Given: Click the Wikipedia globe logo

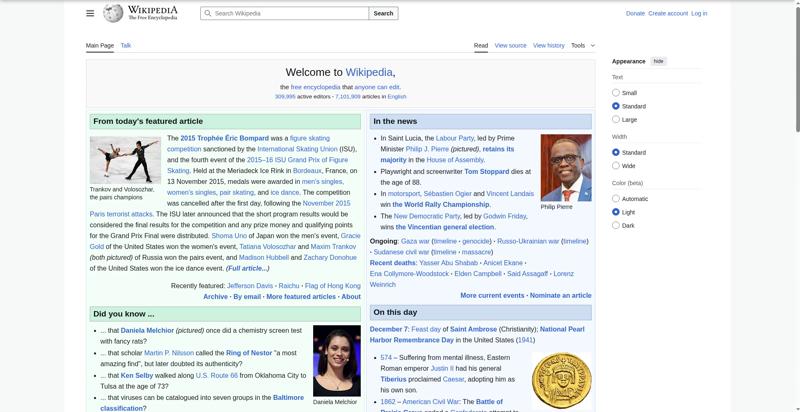Looking at the screenshot, I should (113, 13).
